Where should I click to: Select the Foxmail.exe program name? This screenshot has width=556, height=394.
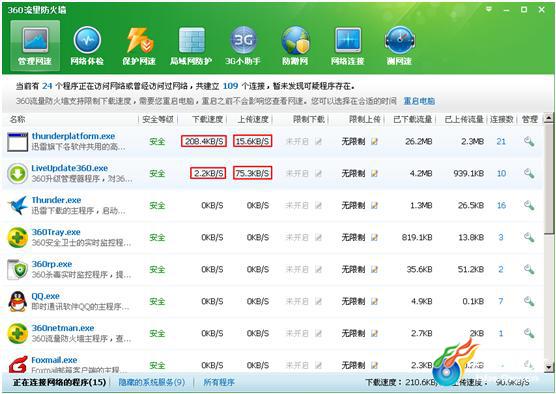[x=54, y=360]
